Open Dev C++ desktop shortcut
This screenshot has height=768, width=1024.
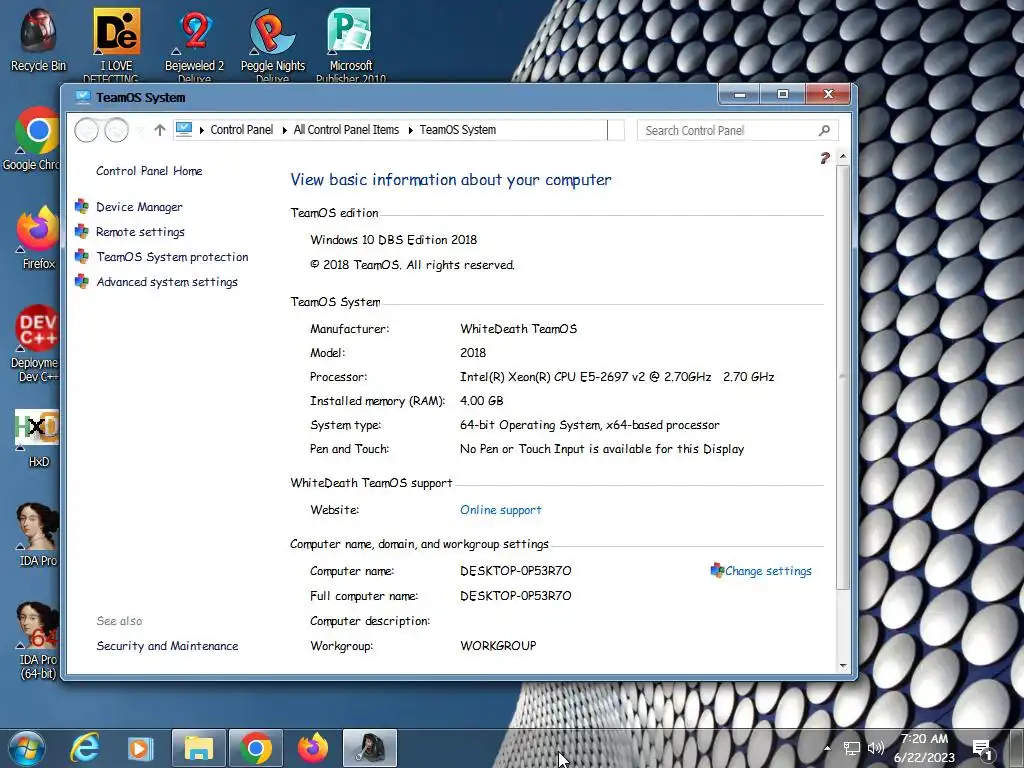pos(36,343)
